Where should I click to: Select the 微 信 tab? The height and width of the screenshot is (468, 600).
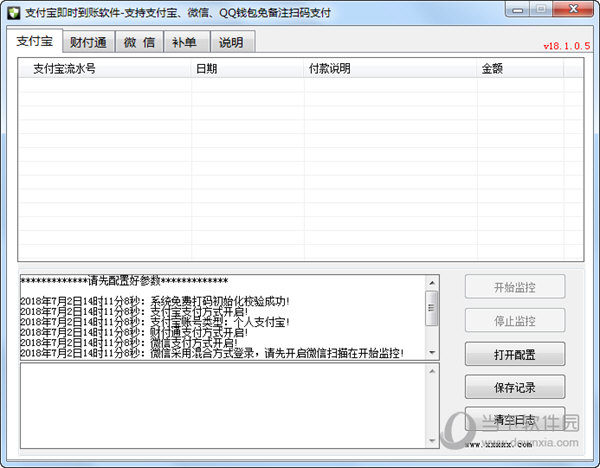pyautogui.click(x=139, y=42)
